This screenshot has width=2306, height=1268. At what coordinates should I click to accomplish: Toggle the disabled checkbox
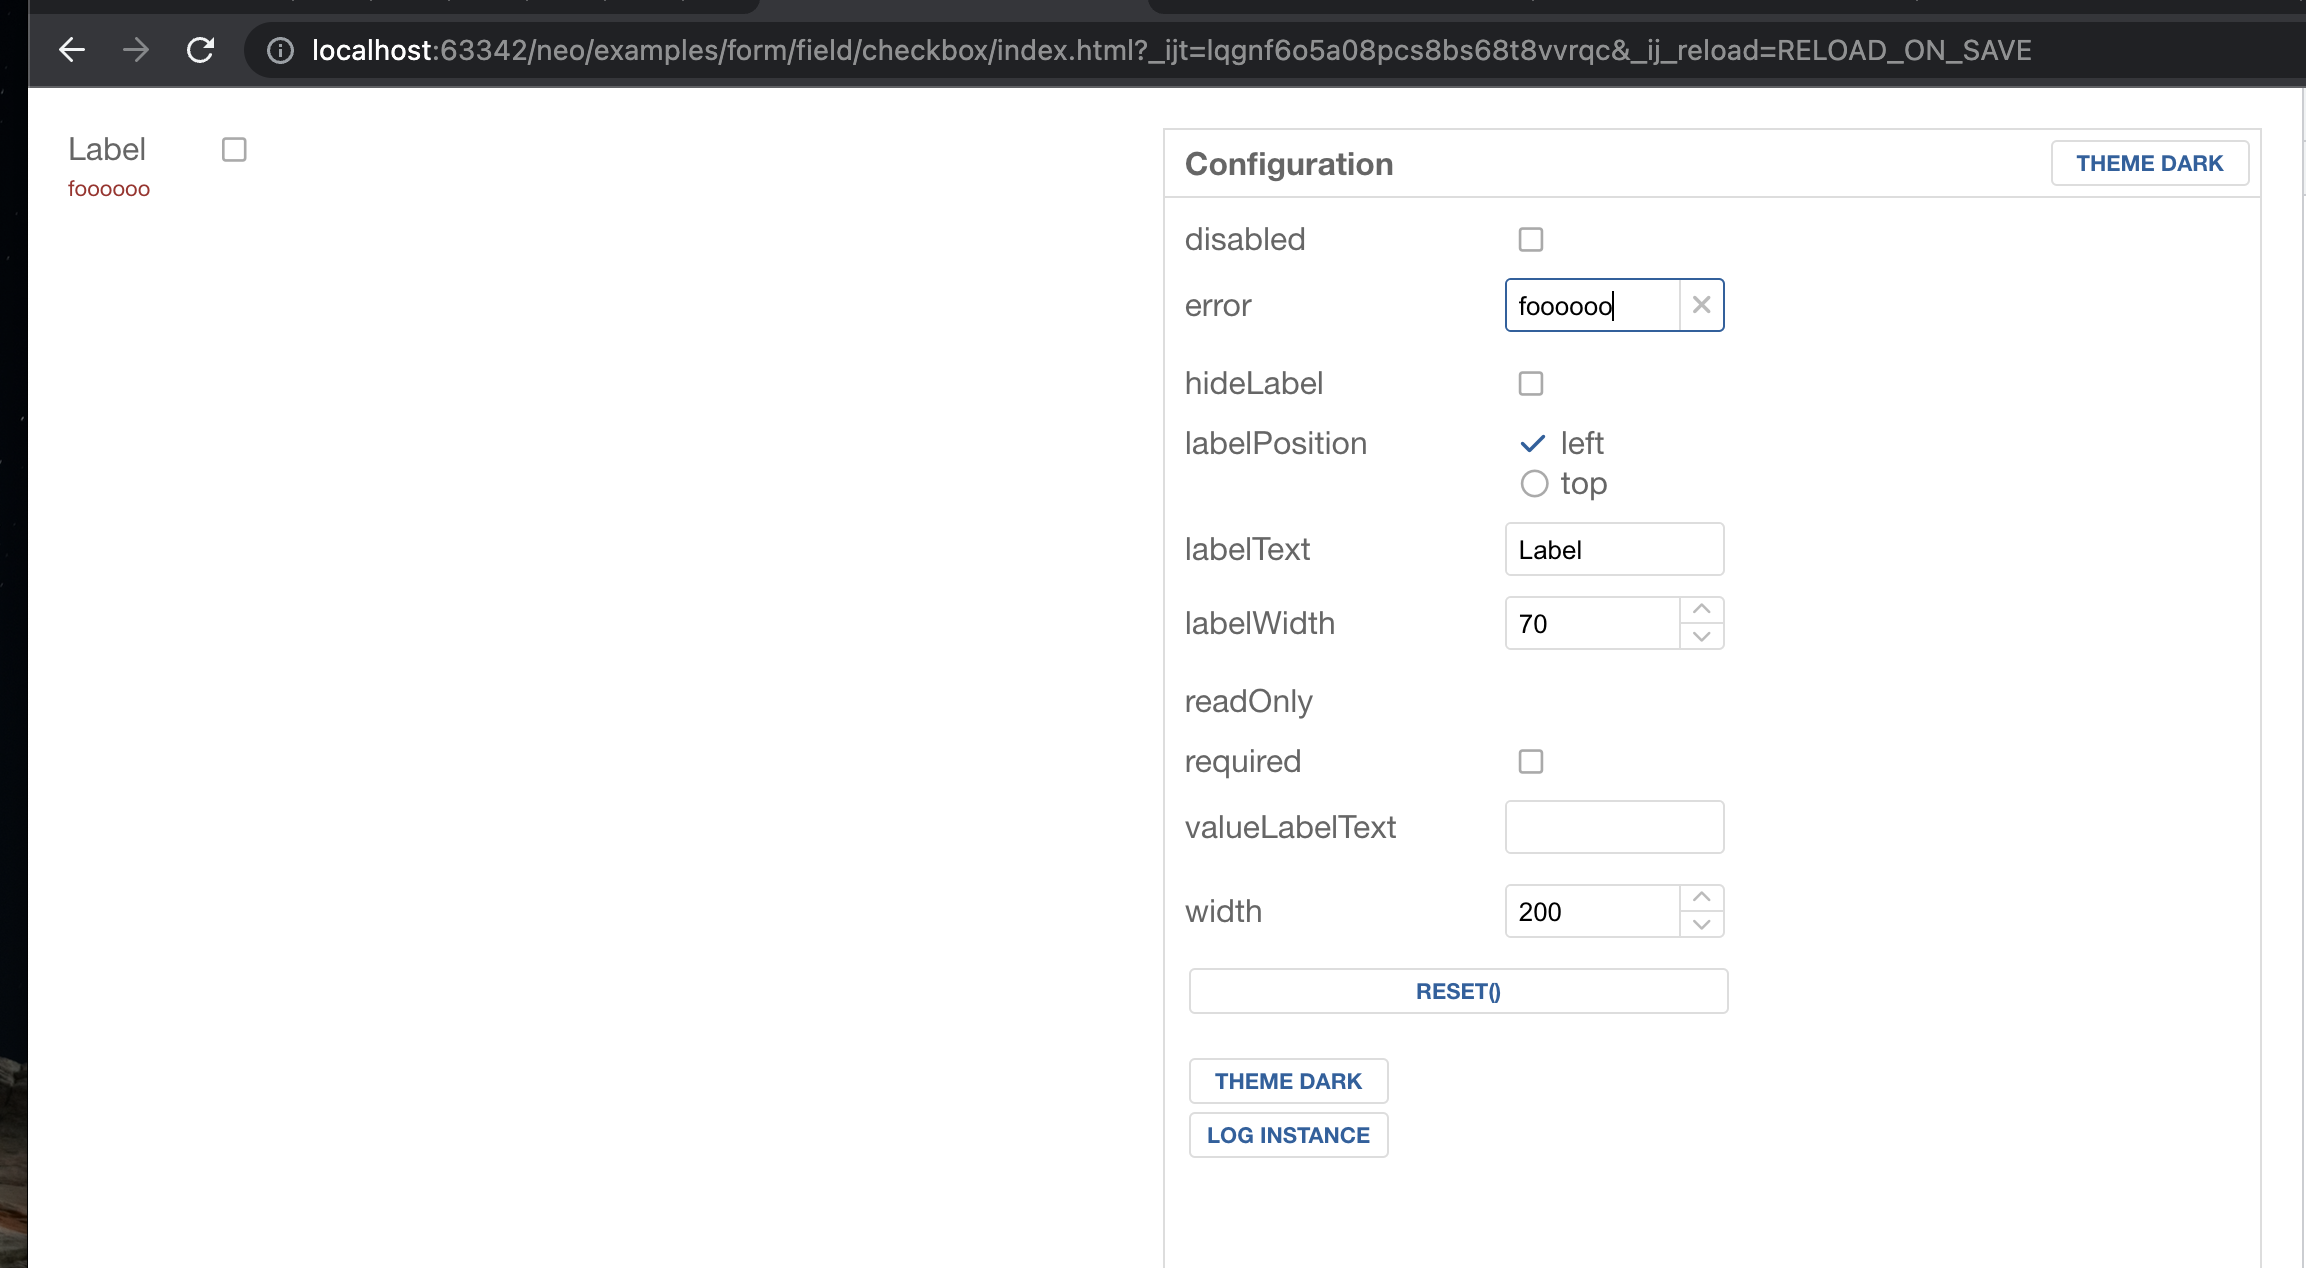pyautogui.click(x=1530, y=239)
